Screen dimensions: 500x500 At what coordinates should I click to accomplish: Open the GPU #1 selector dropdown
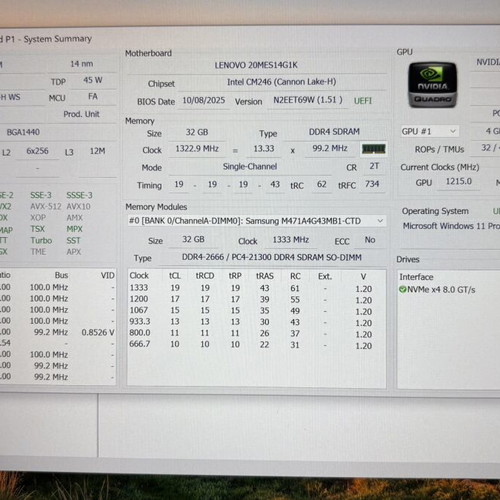click(429, 131)
